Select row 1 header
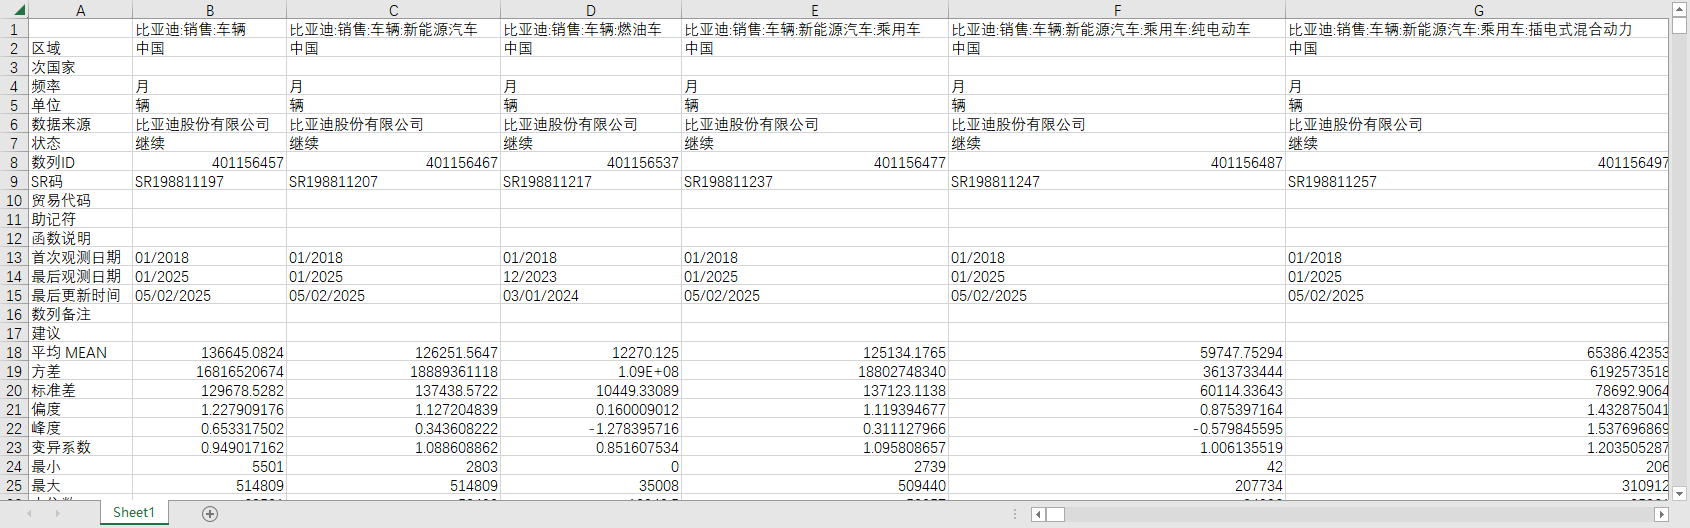The image size is (1690, 528). tap(14, 29)
